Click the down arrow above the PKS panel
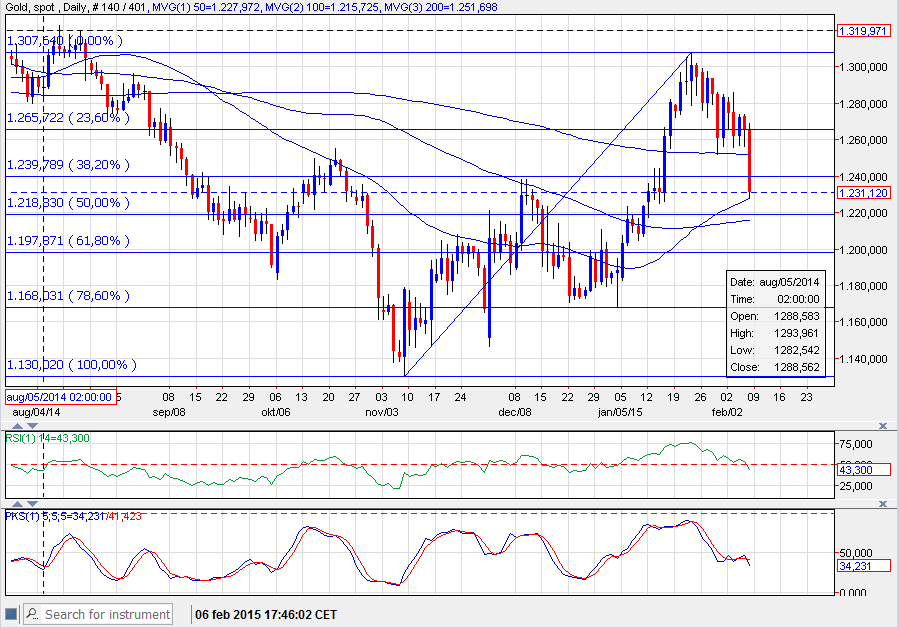Viewport: 899px width, 628px height. pos(33,504)
